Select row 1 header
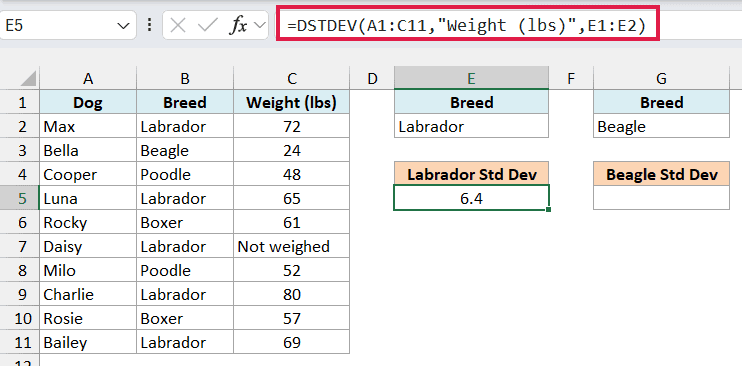742x366 pixels. coord(20,102)
